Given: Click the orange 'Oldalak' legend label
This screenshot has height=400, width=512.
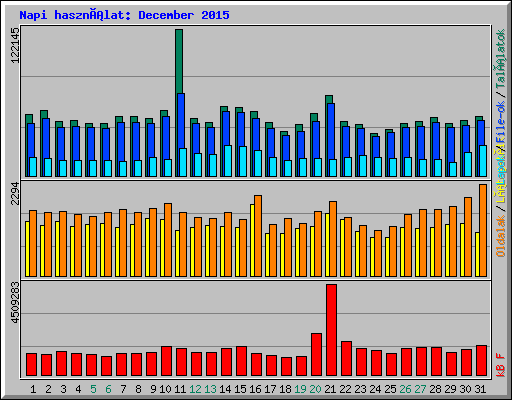Looking at the screenshot, I should coord(501,236).
